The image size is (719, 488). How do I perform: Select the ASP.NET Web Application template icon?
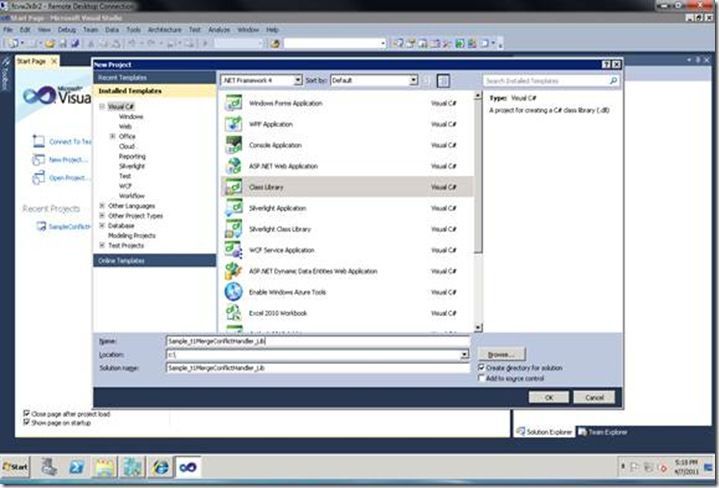[x=233, y=166]
